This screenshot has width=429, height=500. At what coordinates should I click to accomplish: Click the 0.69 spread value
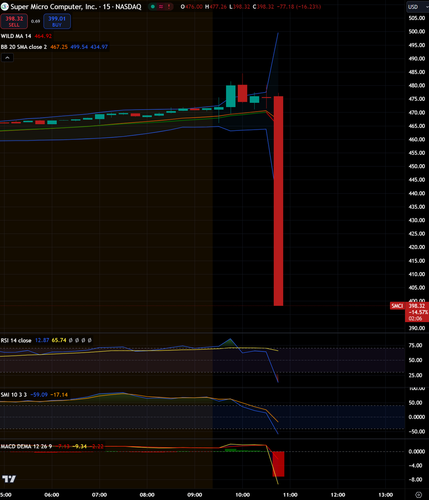(x=35, y=21)
